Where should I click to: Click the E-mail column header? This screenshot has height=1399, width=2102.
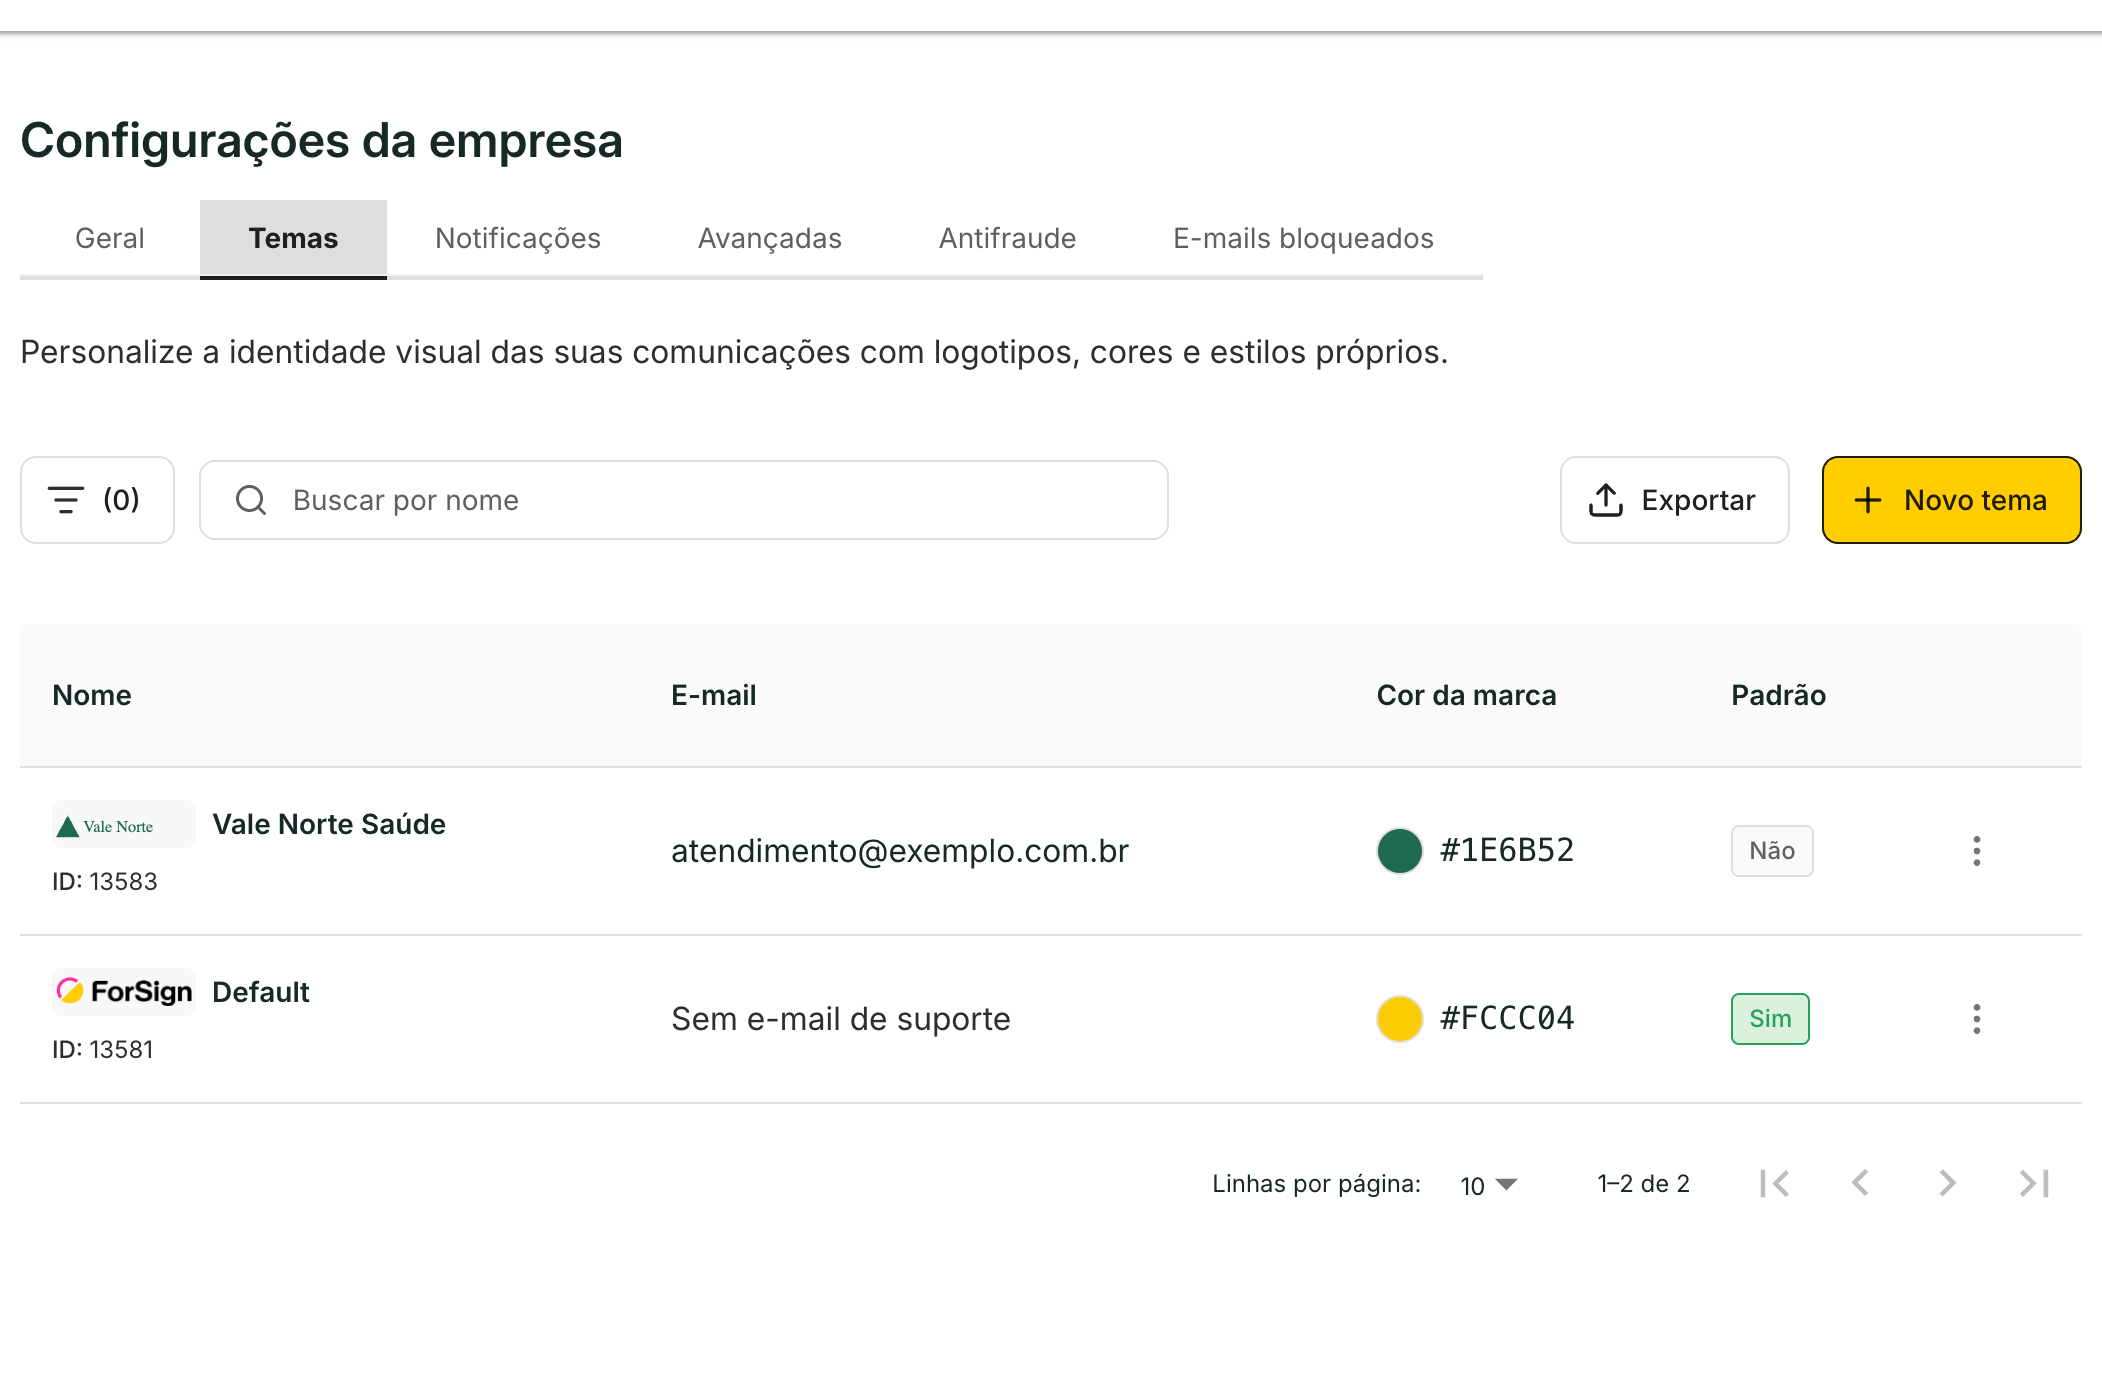coord(714,695)
